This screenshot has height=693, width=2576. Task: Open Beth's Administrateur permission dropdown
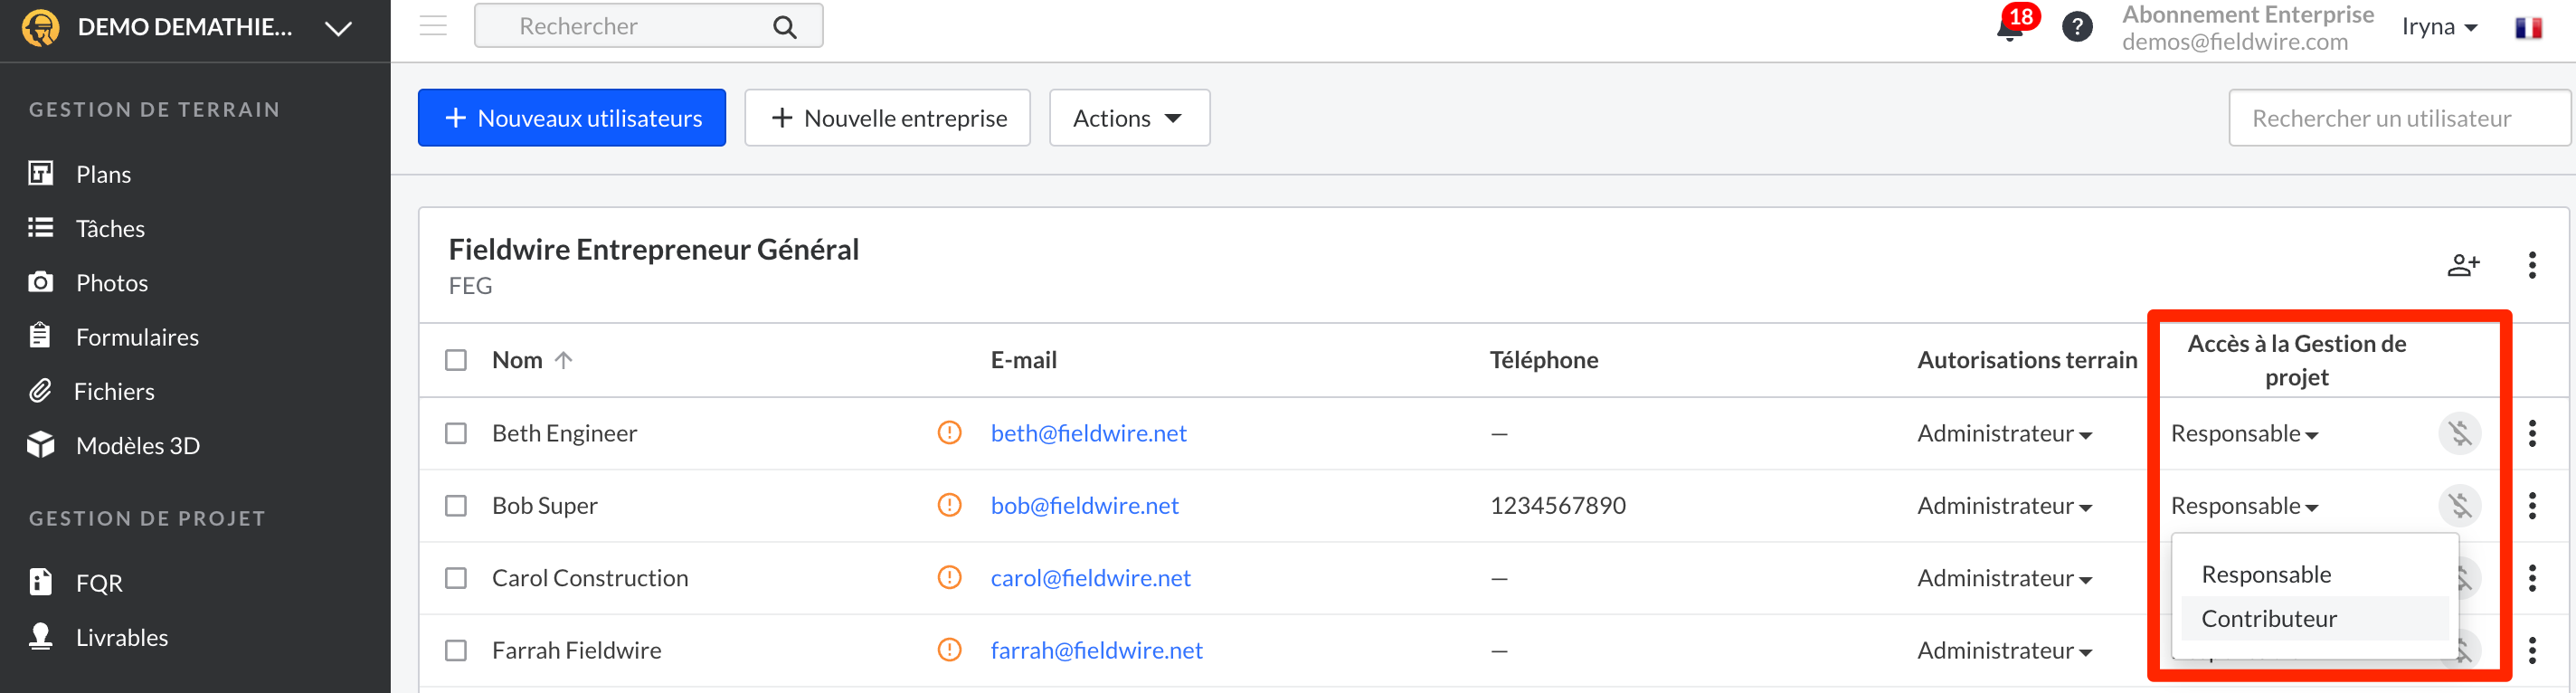click(x=2004, y=433)
